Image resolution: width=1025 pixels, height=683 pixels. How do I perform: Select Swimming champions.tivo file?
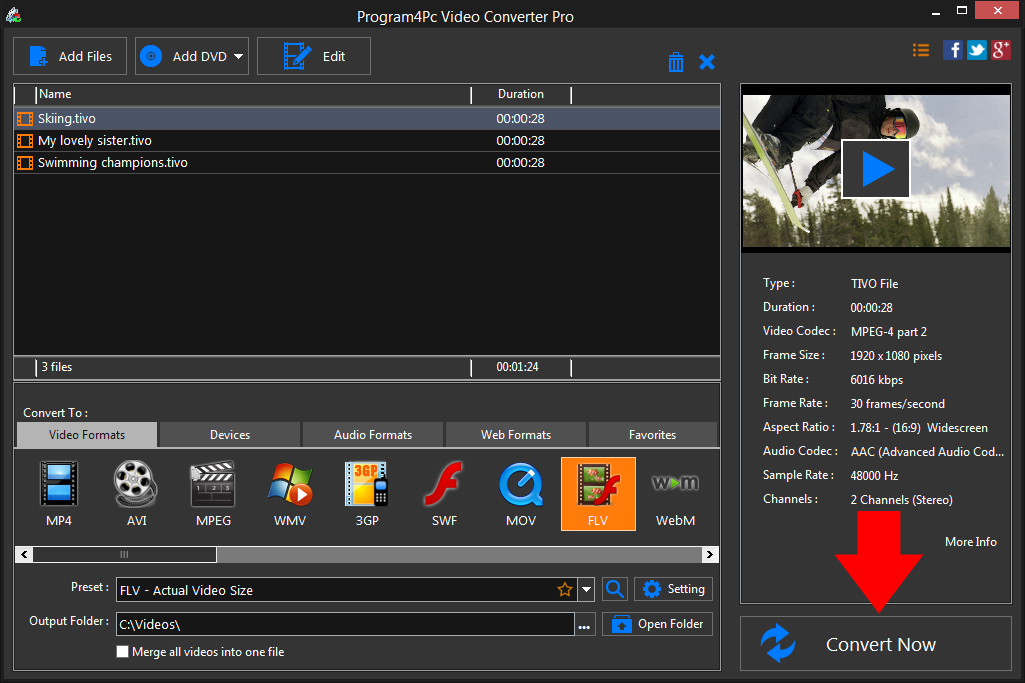(367, 163)
